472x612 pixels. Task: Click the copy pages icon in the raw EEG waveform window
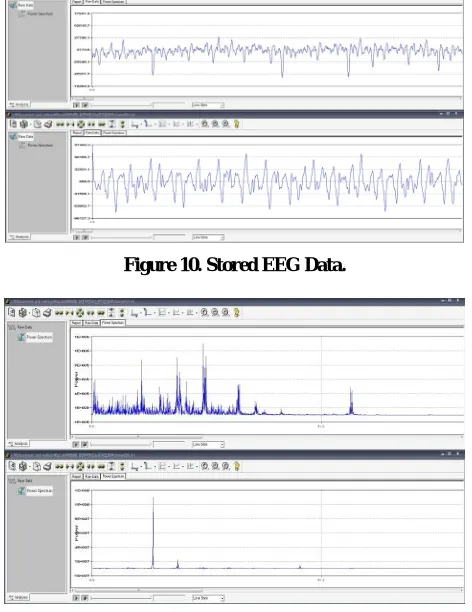(37, 124)
